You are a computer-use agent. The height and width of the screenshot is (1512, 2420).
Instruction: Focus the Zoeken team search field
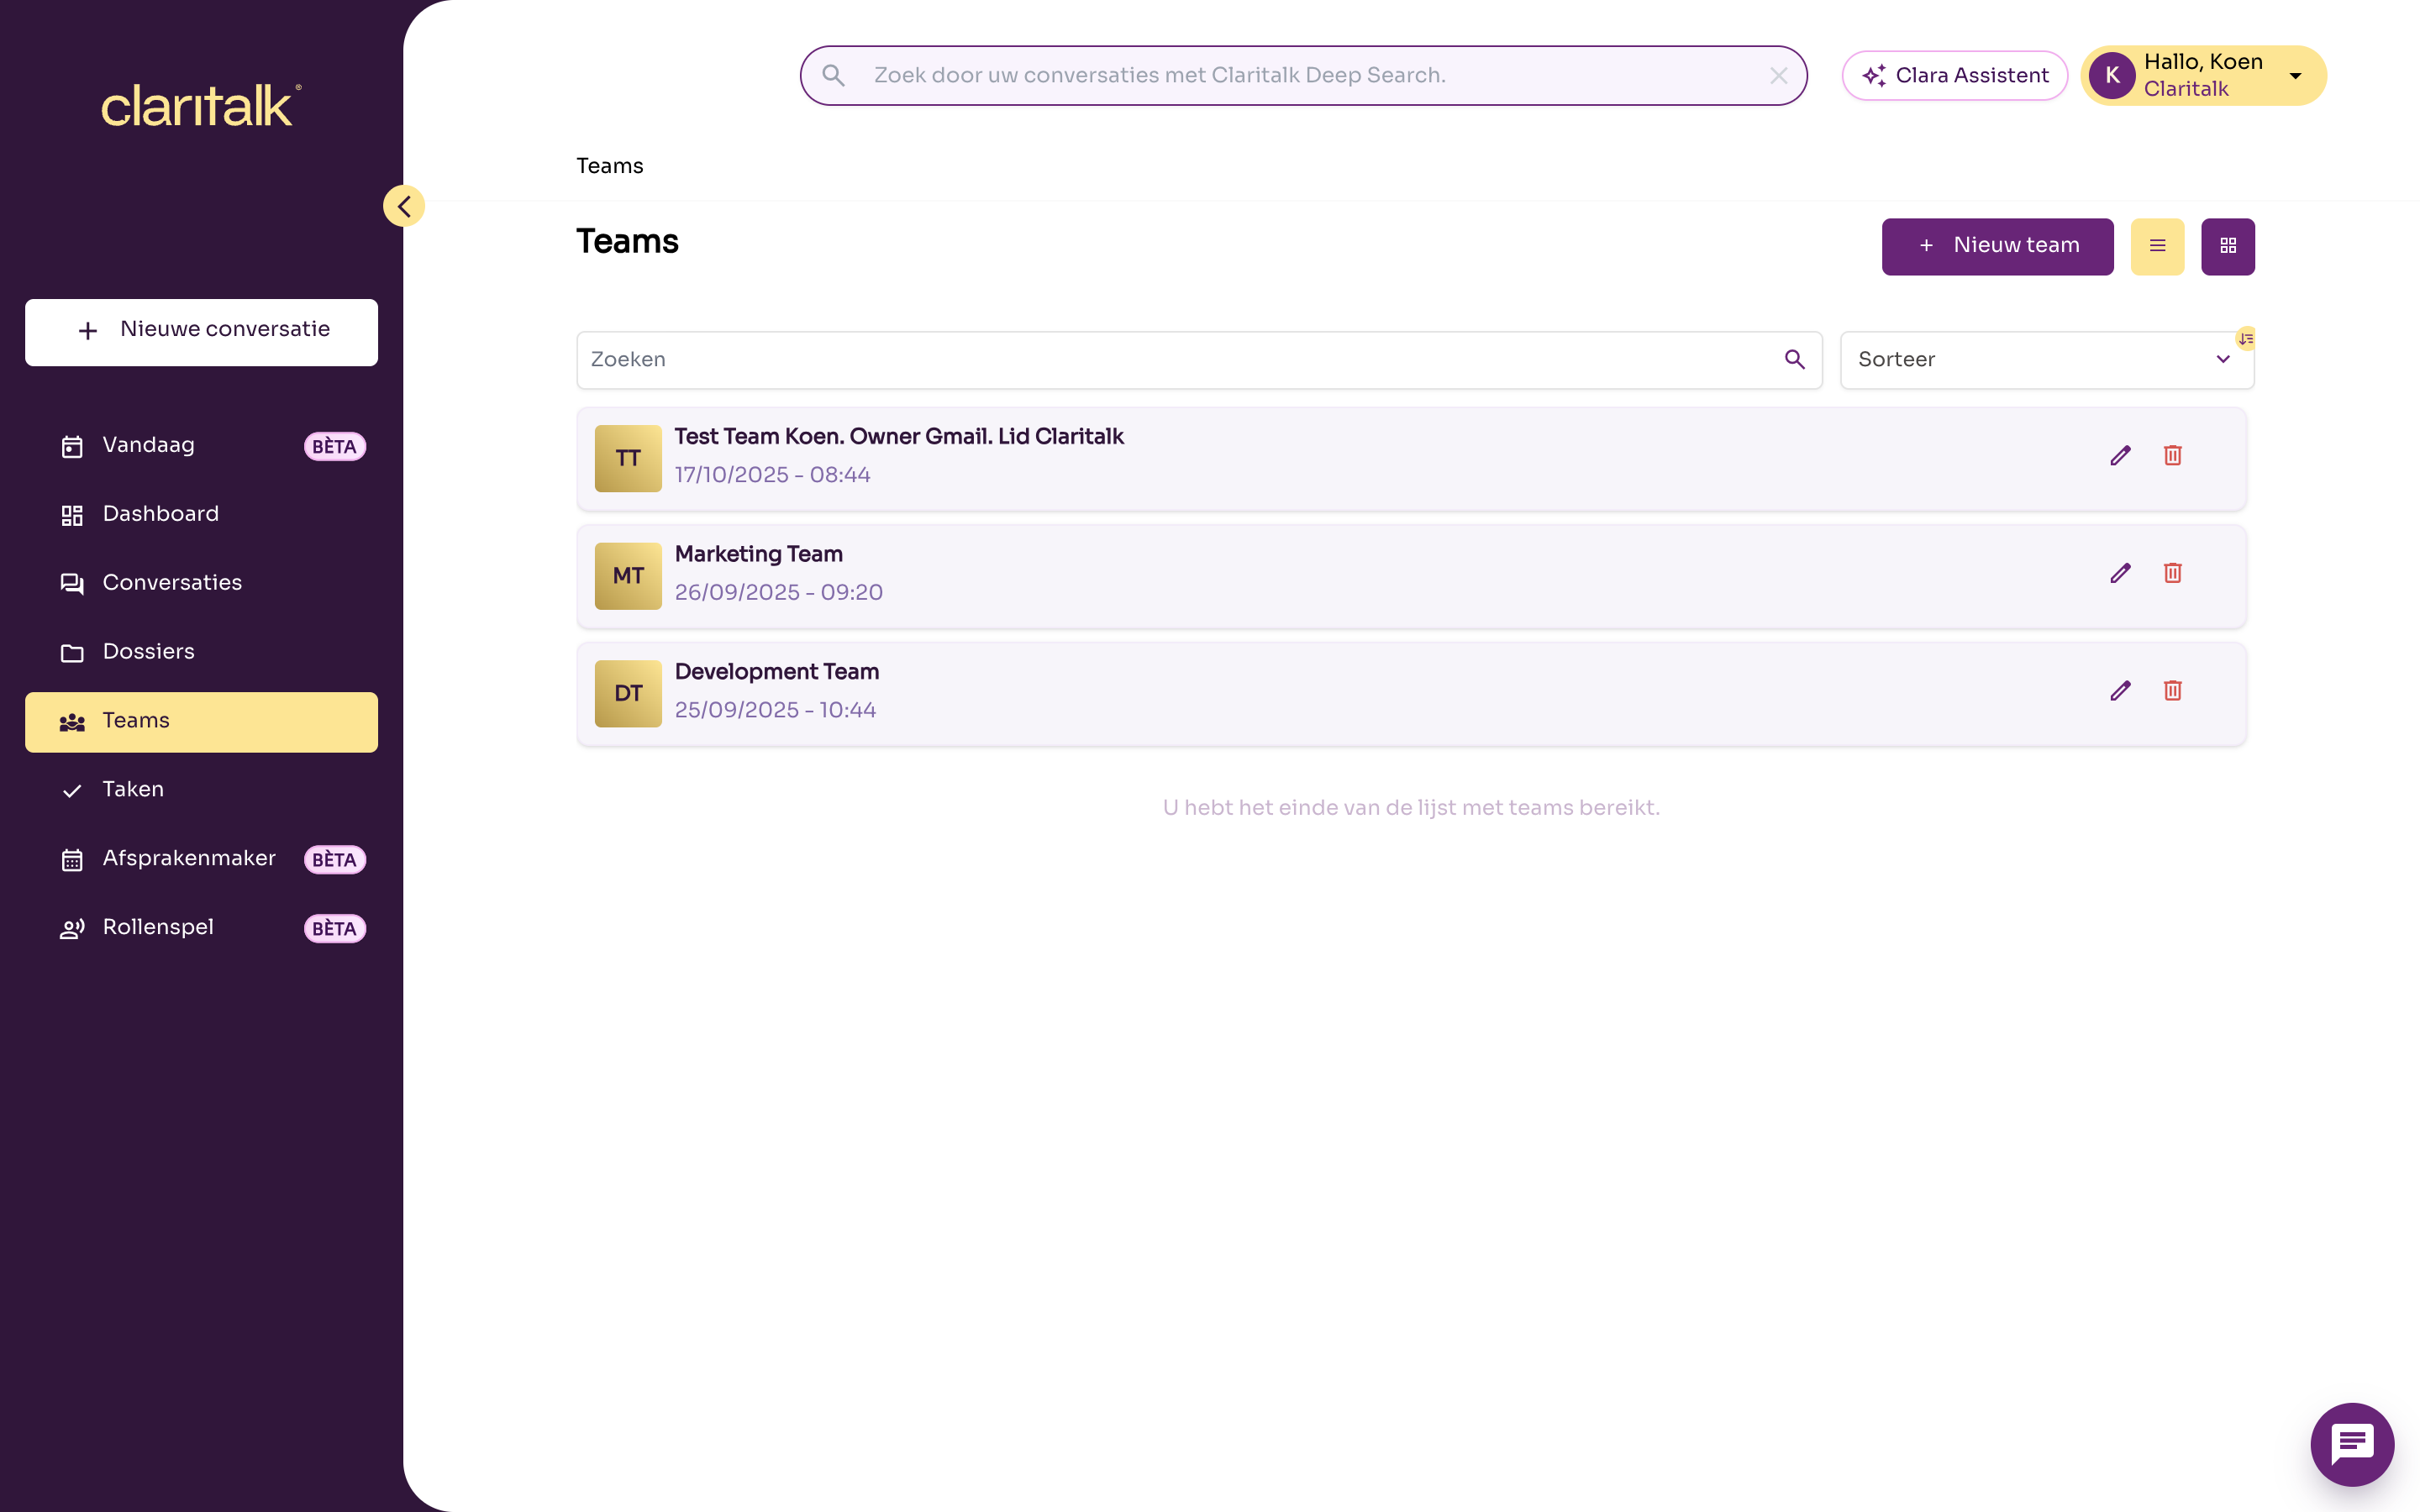click(1199, 360)
